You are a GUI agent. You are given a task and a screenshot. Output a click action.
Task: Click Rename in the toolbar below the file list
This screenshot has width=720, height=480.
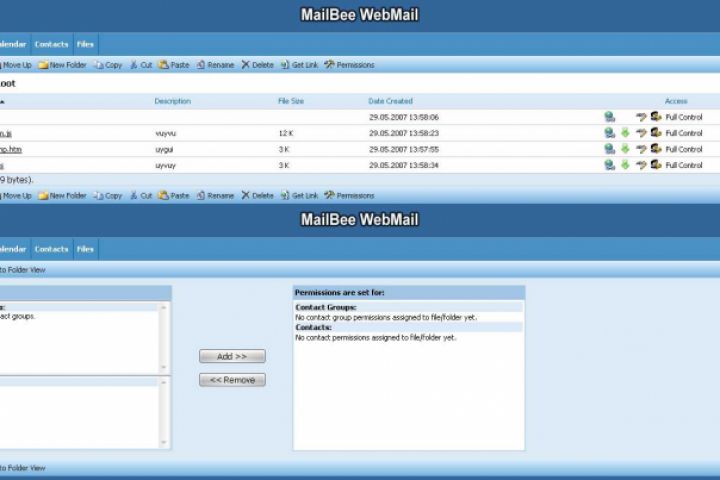215,196
